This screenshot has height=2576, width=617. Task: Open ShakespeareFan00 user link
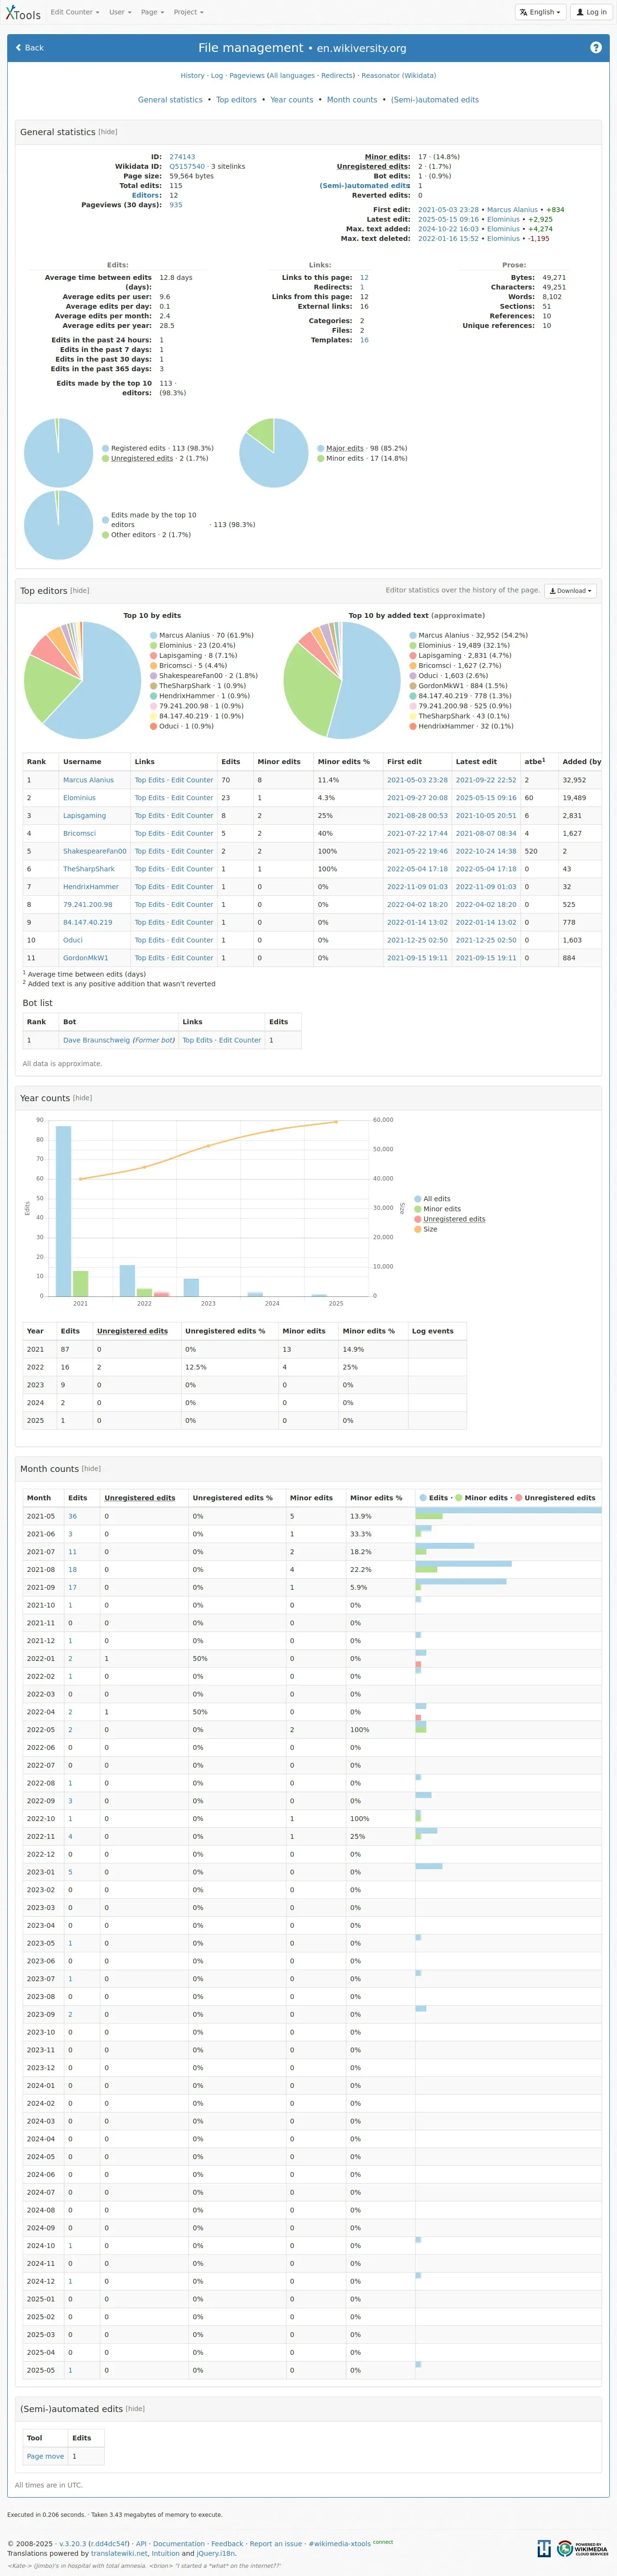(95, 852)
